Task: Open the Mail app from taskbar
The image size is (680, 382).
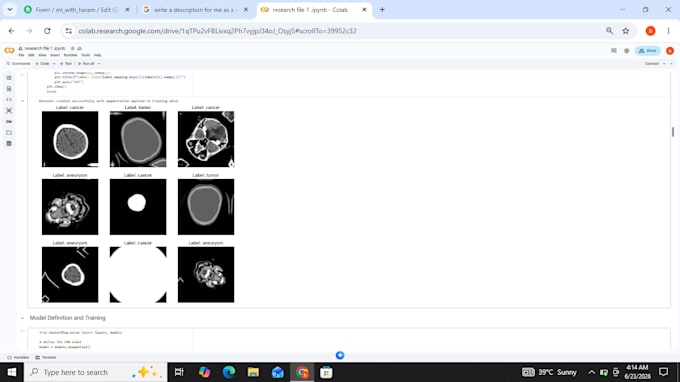Action: click(278, 372)
